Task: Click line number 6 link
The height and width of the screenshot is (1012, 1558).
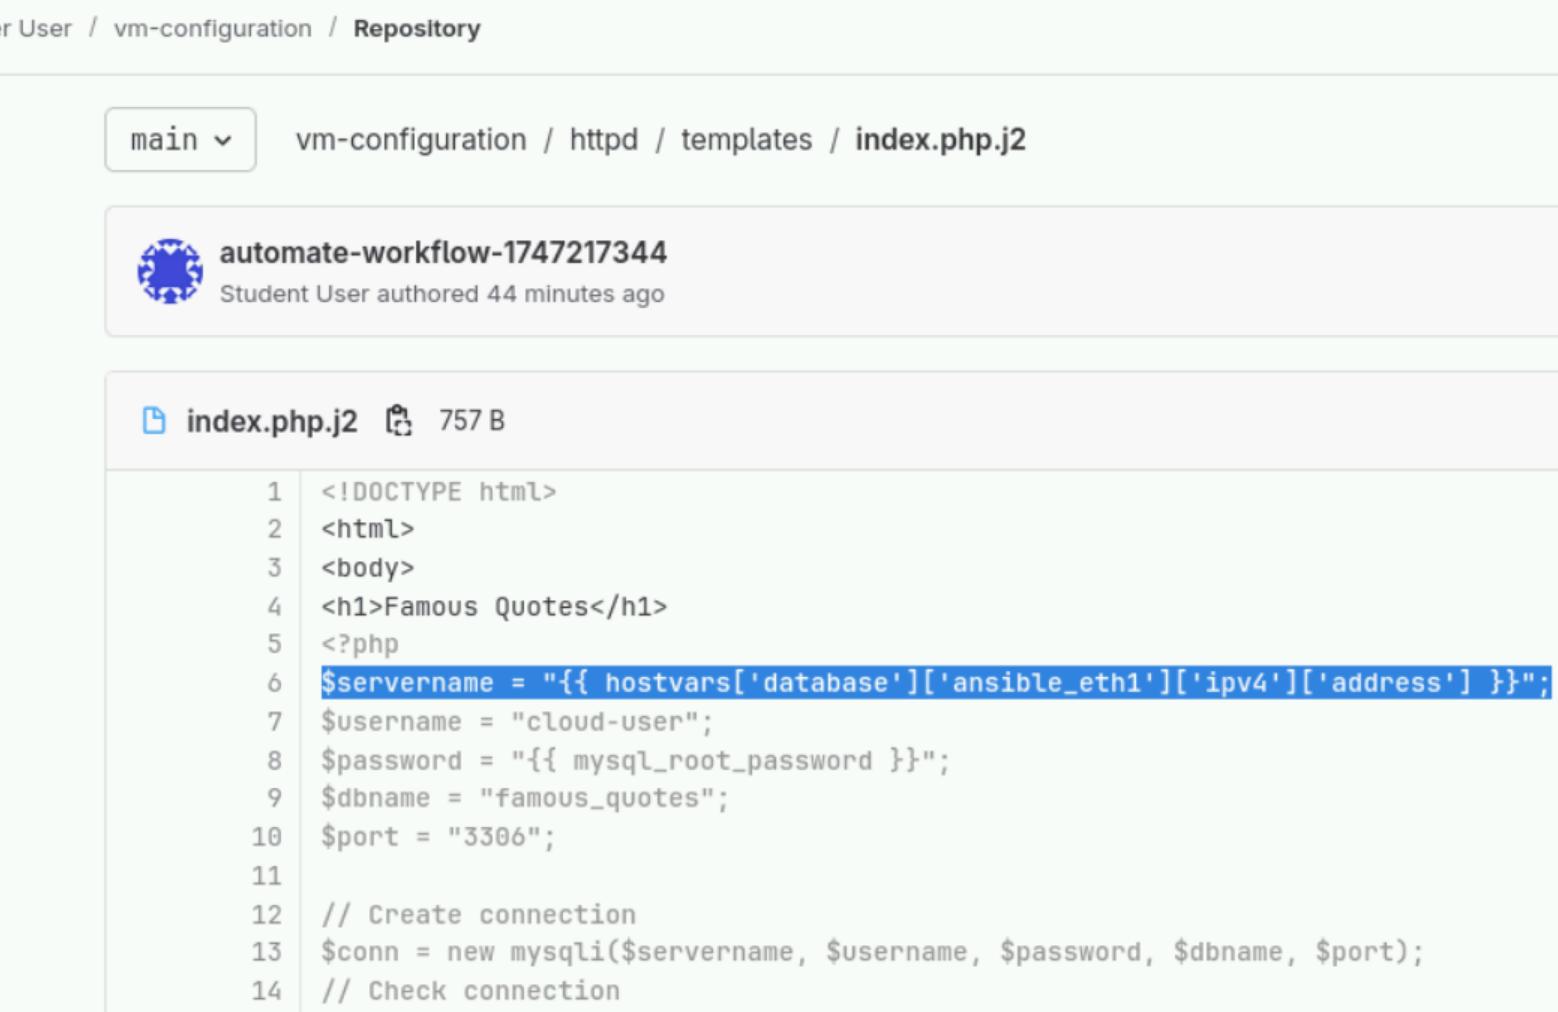Action: 274,683
